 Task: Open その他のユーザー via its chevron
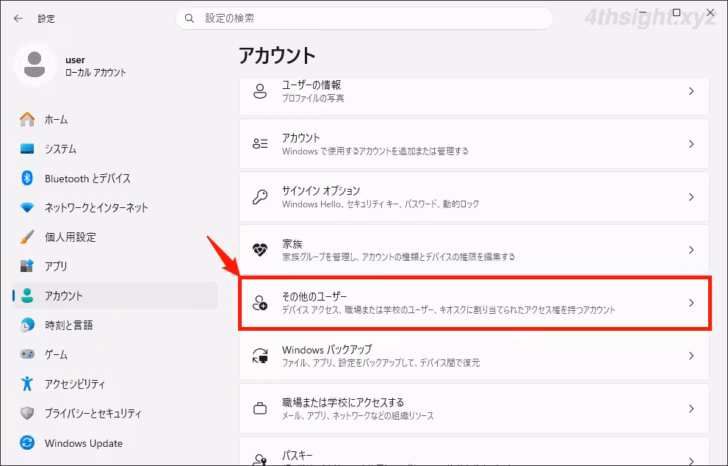(x=691, y=303)
